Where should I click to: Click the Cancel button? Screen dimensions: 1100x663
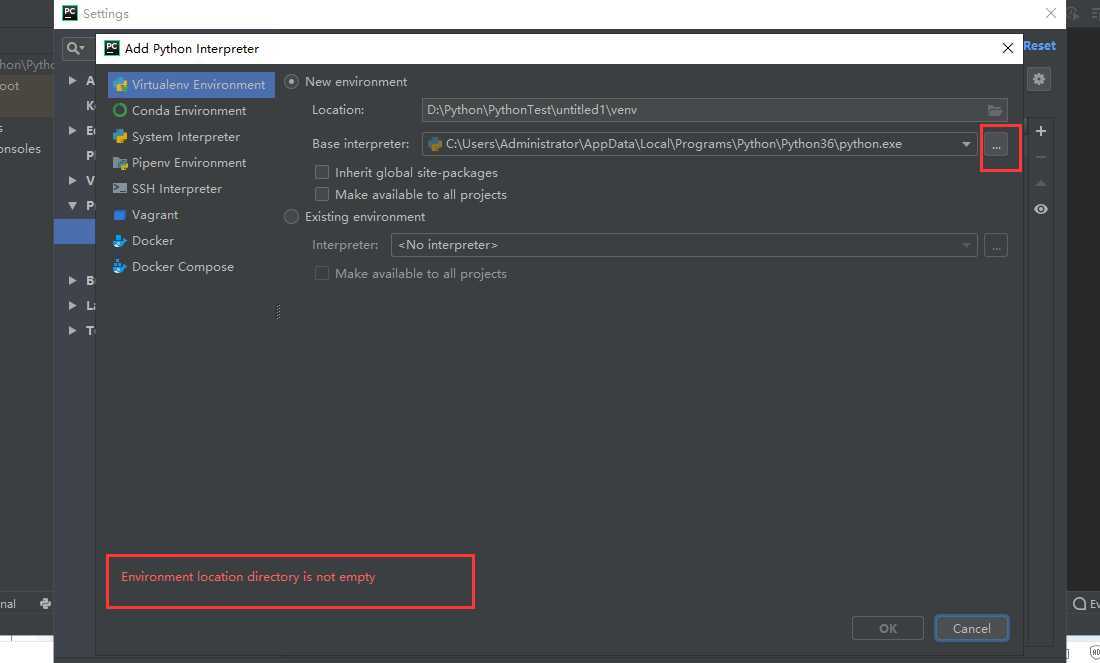(972, 629)
